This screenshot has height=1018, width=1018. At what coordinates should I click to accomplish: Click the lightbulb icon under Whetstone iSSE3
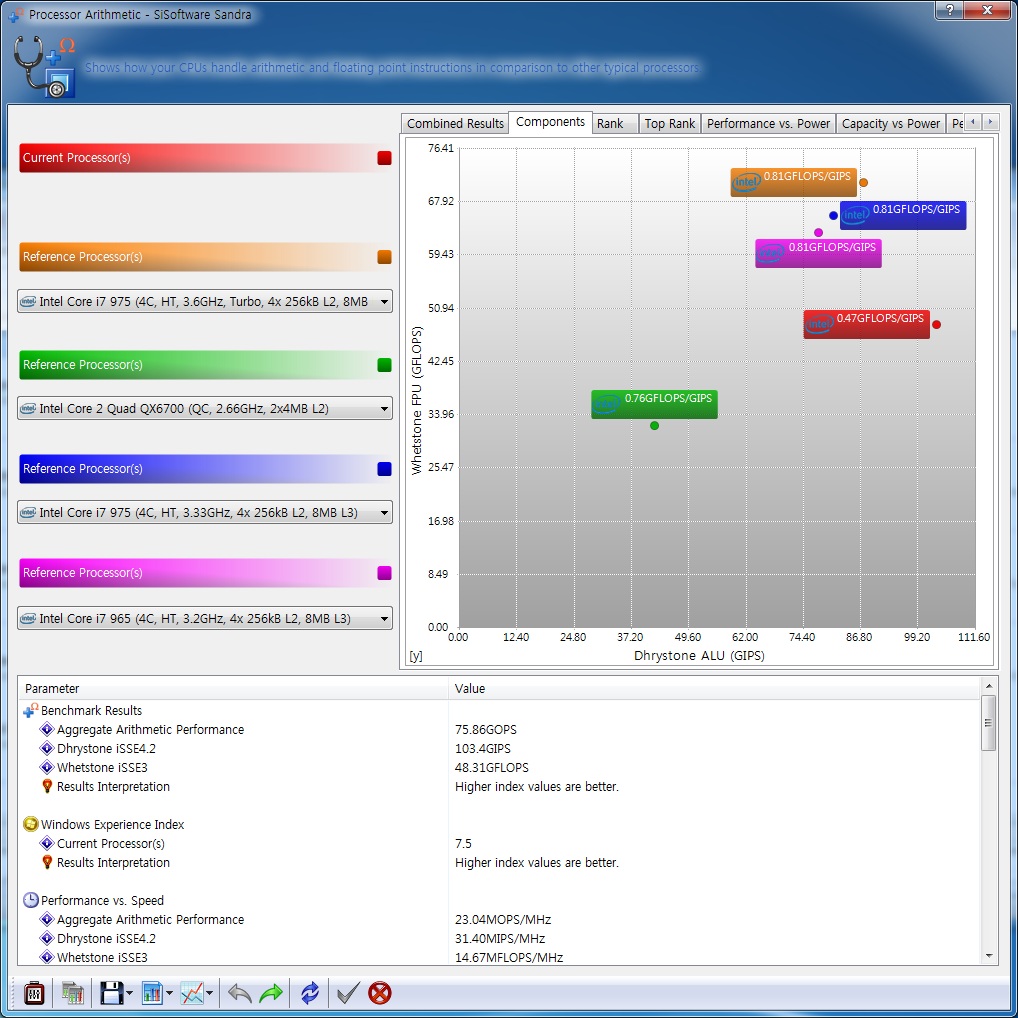tap(47, 786)
